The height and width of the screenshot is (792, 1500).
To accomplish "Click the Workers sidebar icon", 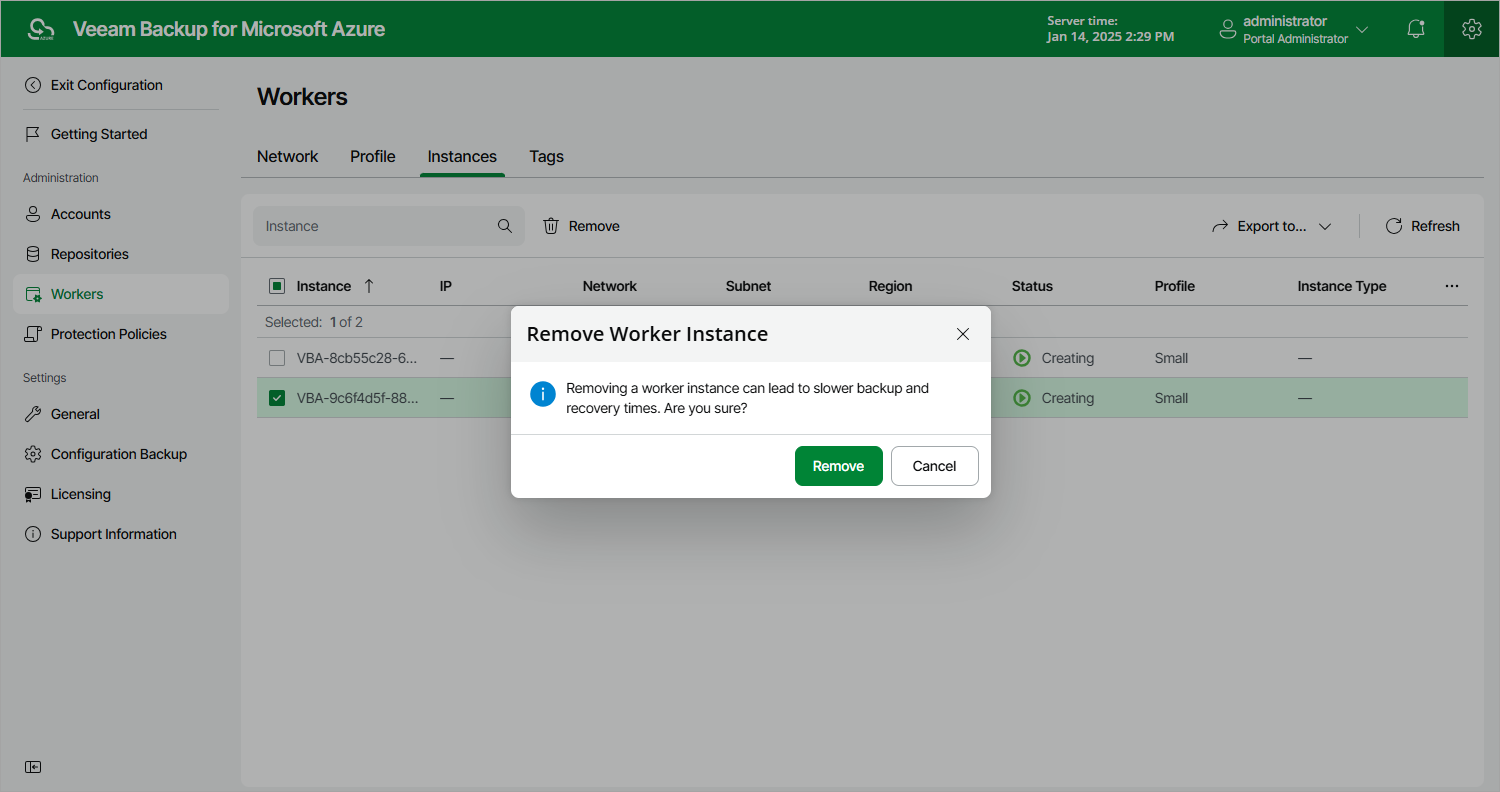I will [33, 294].
